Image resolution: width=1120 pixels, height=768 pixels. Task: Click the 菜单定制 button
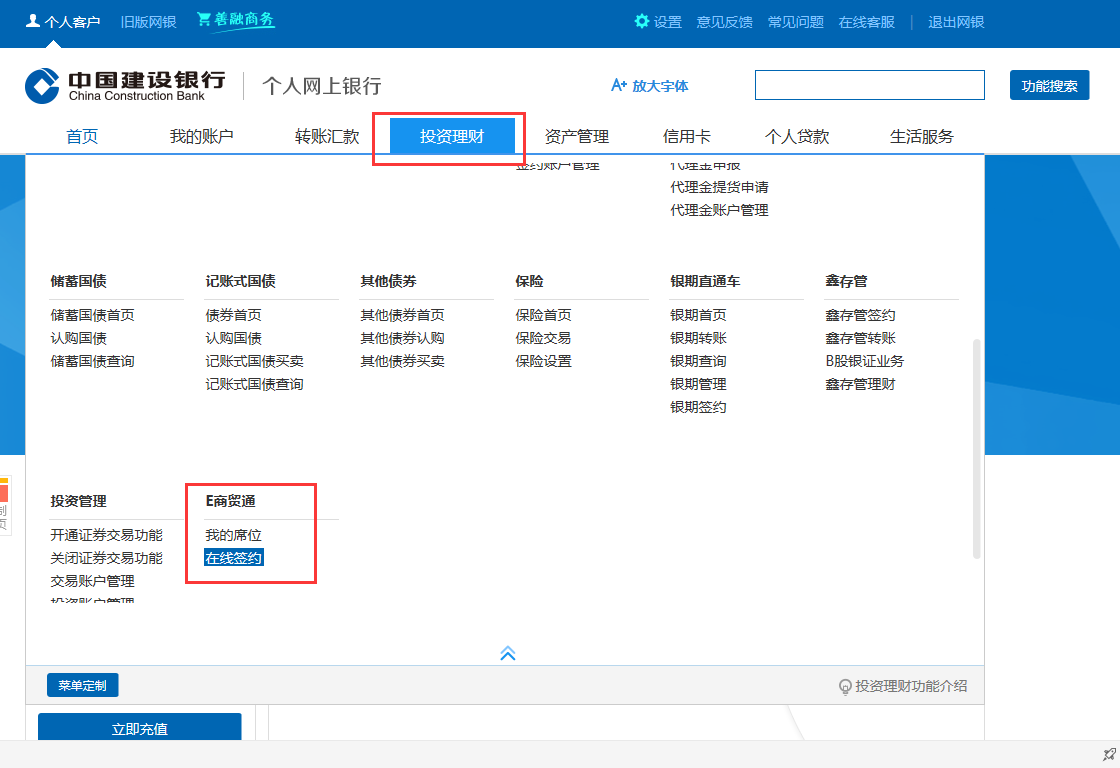pyautogui.click(x=83, y=685)
